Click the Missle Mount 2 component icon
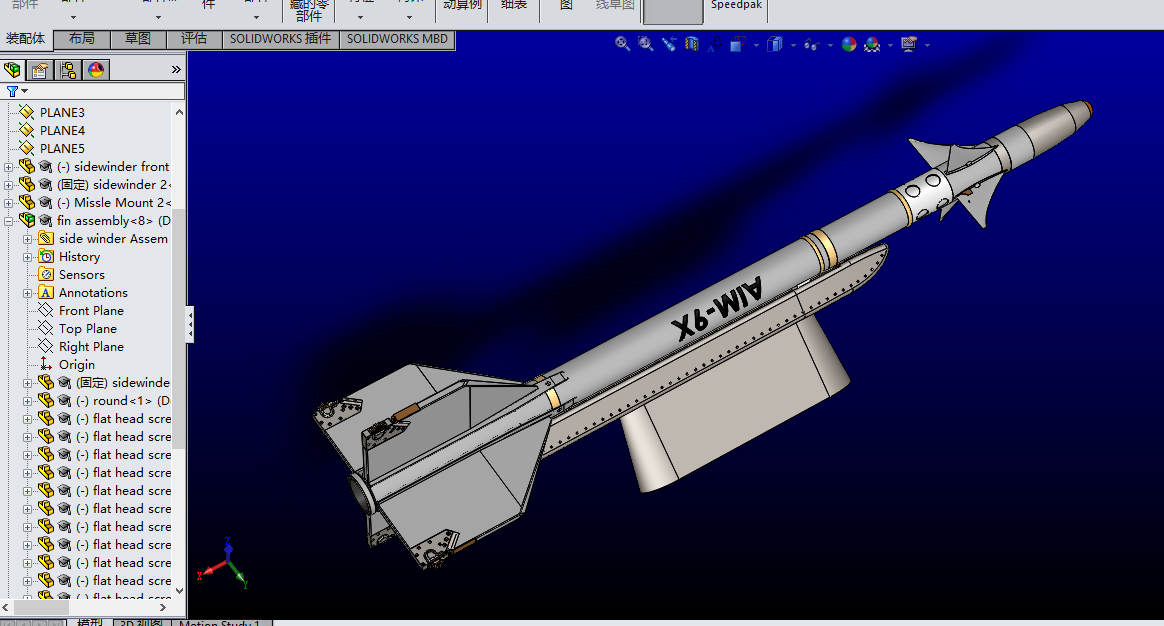Screen dimensions: 1164x626 (x=27, y=203)
